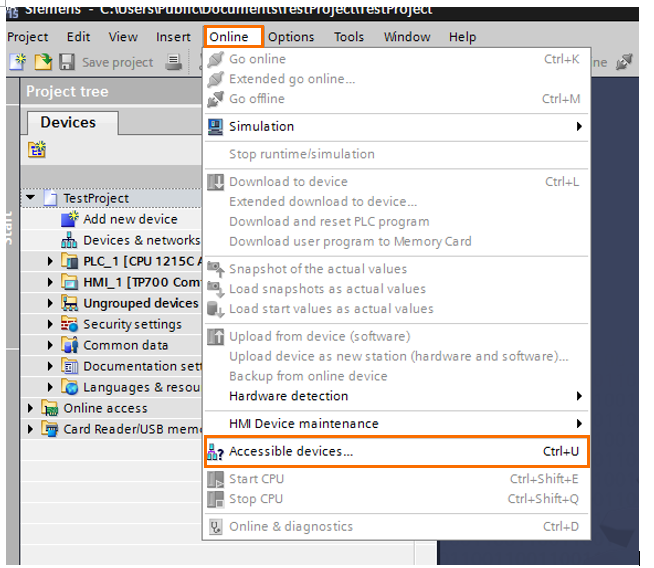This screenshot has width=654, height=568.
Task: Open the Hardware detection submenu arrow
Action: [x=579, y=396]
